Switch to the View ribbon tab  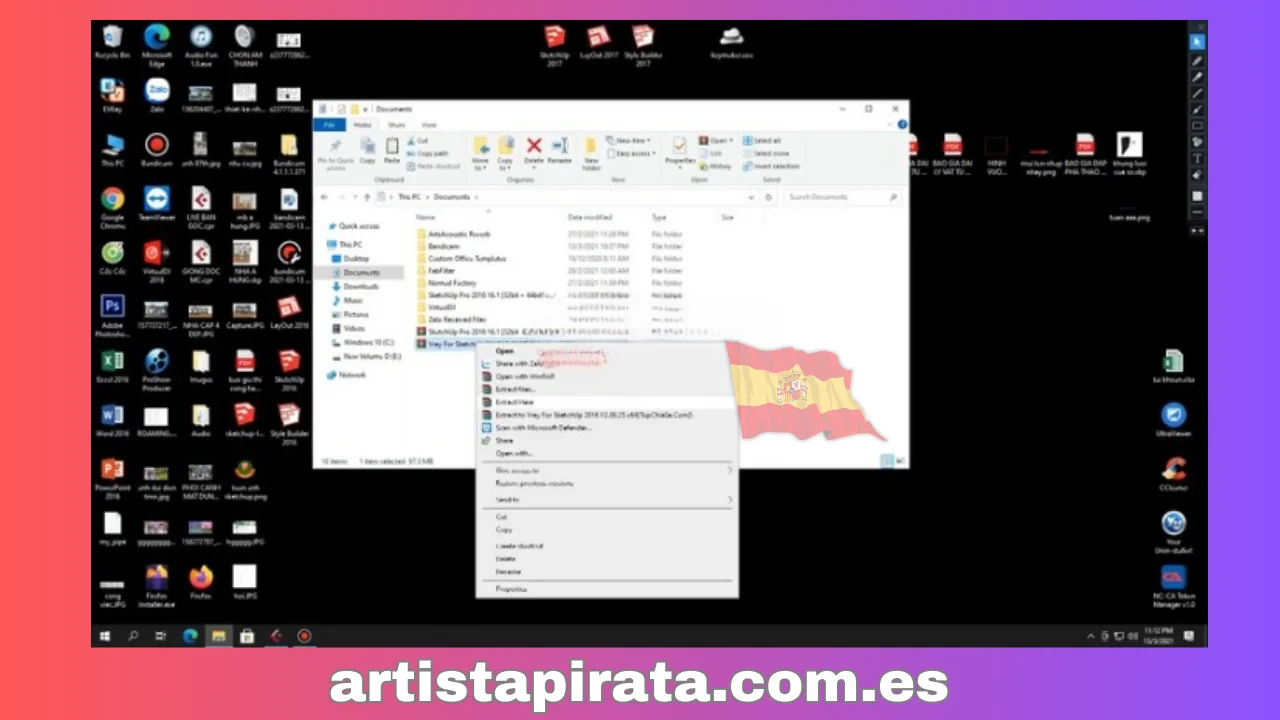(x=429, y=125)
